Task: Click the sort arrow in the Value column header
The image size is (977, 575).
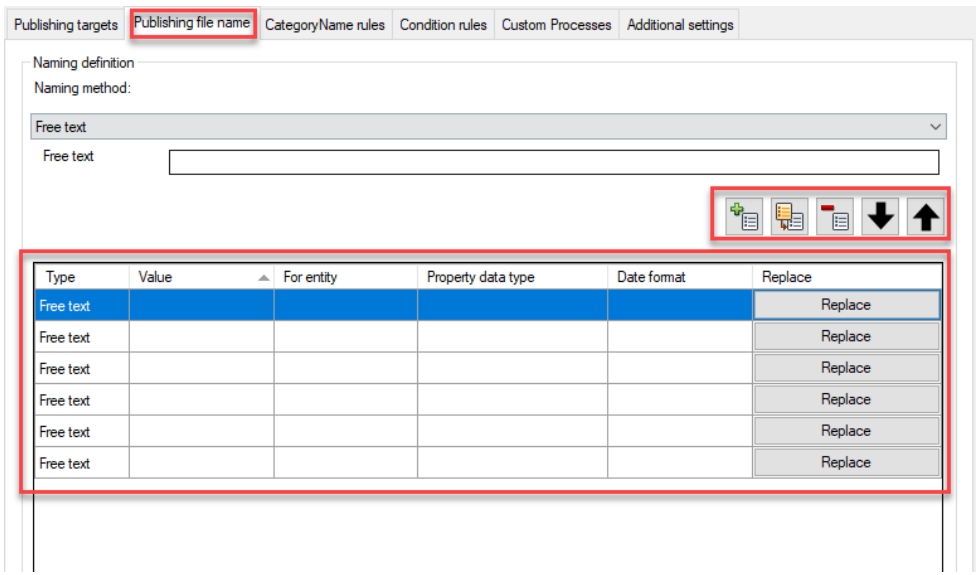Action: coord(263,278)
